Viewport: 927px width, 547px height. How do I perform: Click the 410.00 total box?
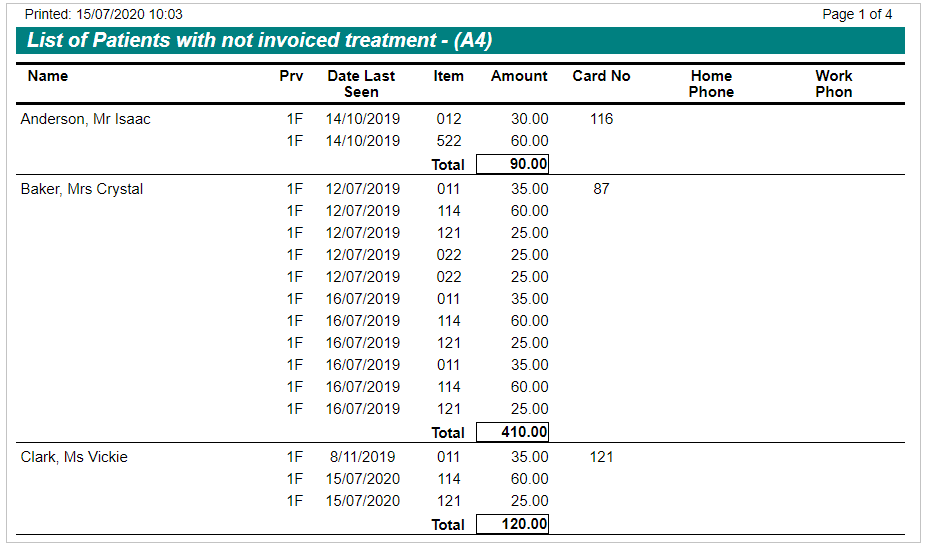(x=513, y=432)
